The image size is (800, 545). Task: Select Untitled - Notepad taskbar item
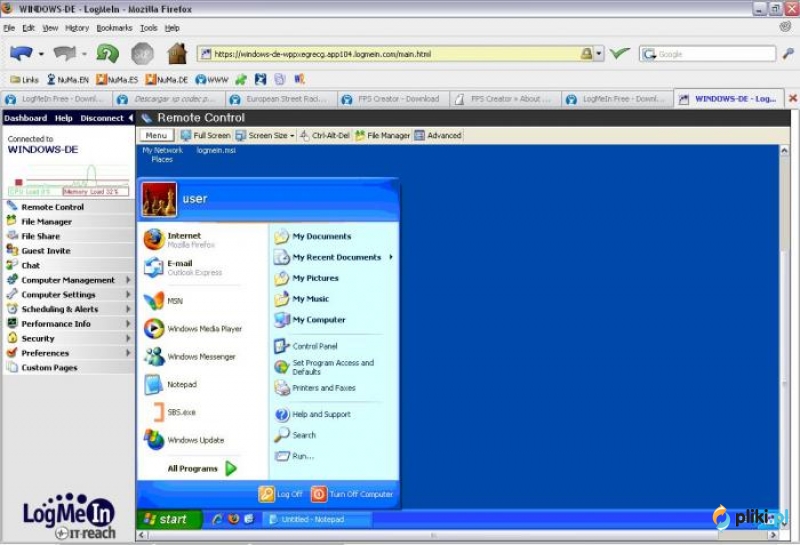[317, 519]
